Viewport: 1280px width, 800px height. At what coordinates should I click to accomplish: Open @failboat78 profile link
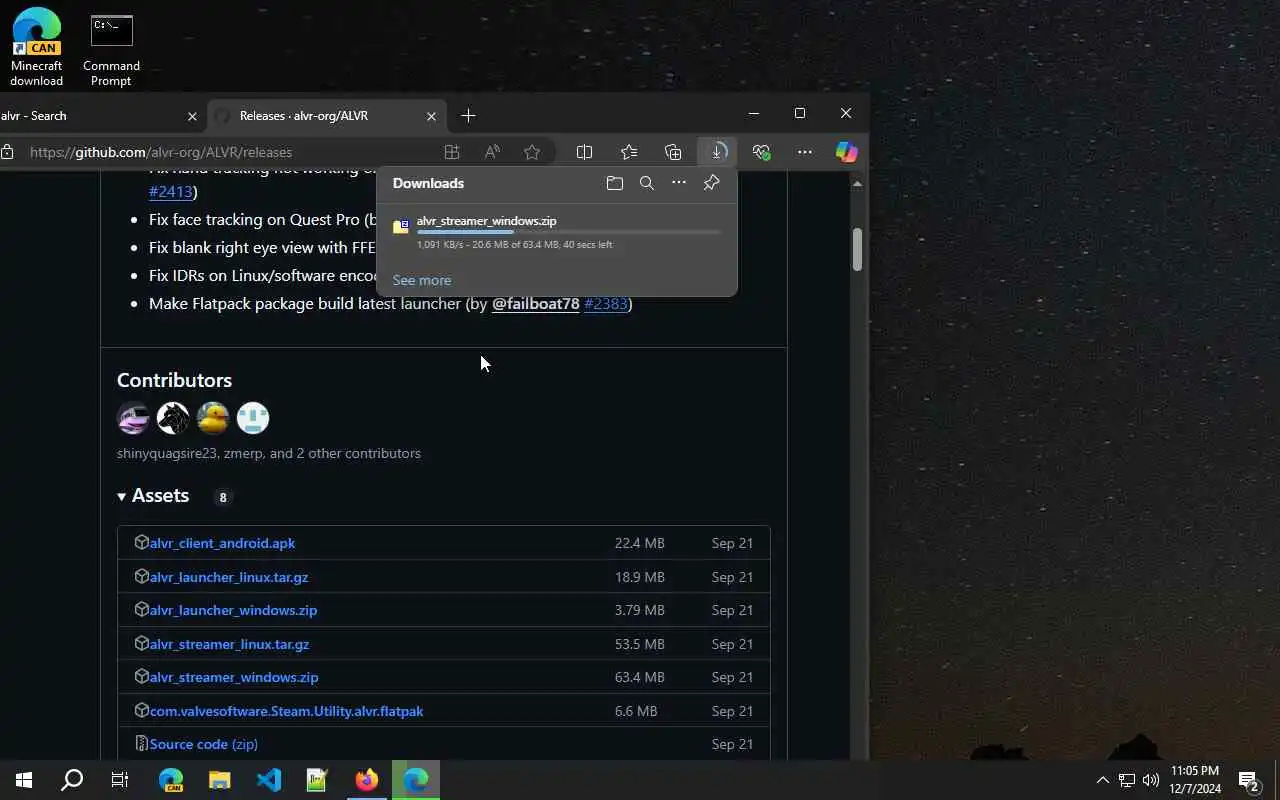pyautogui.click(x=535, y=303)
